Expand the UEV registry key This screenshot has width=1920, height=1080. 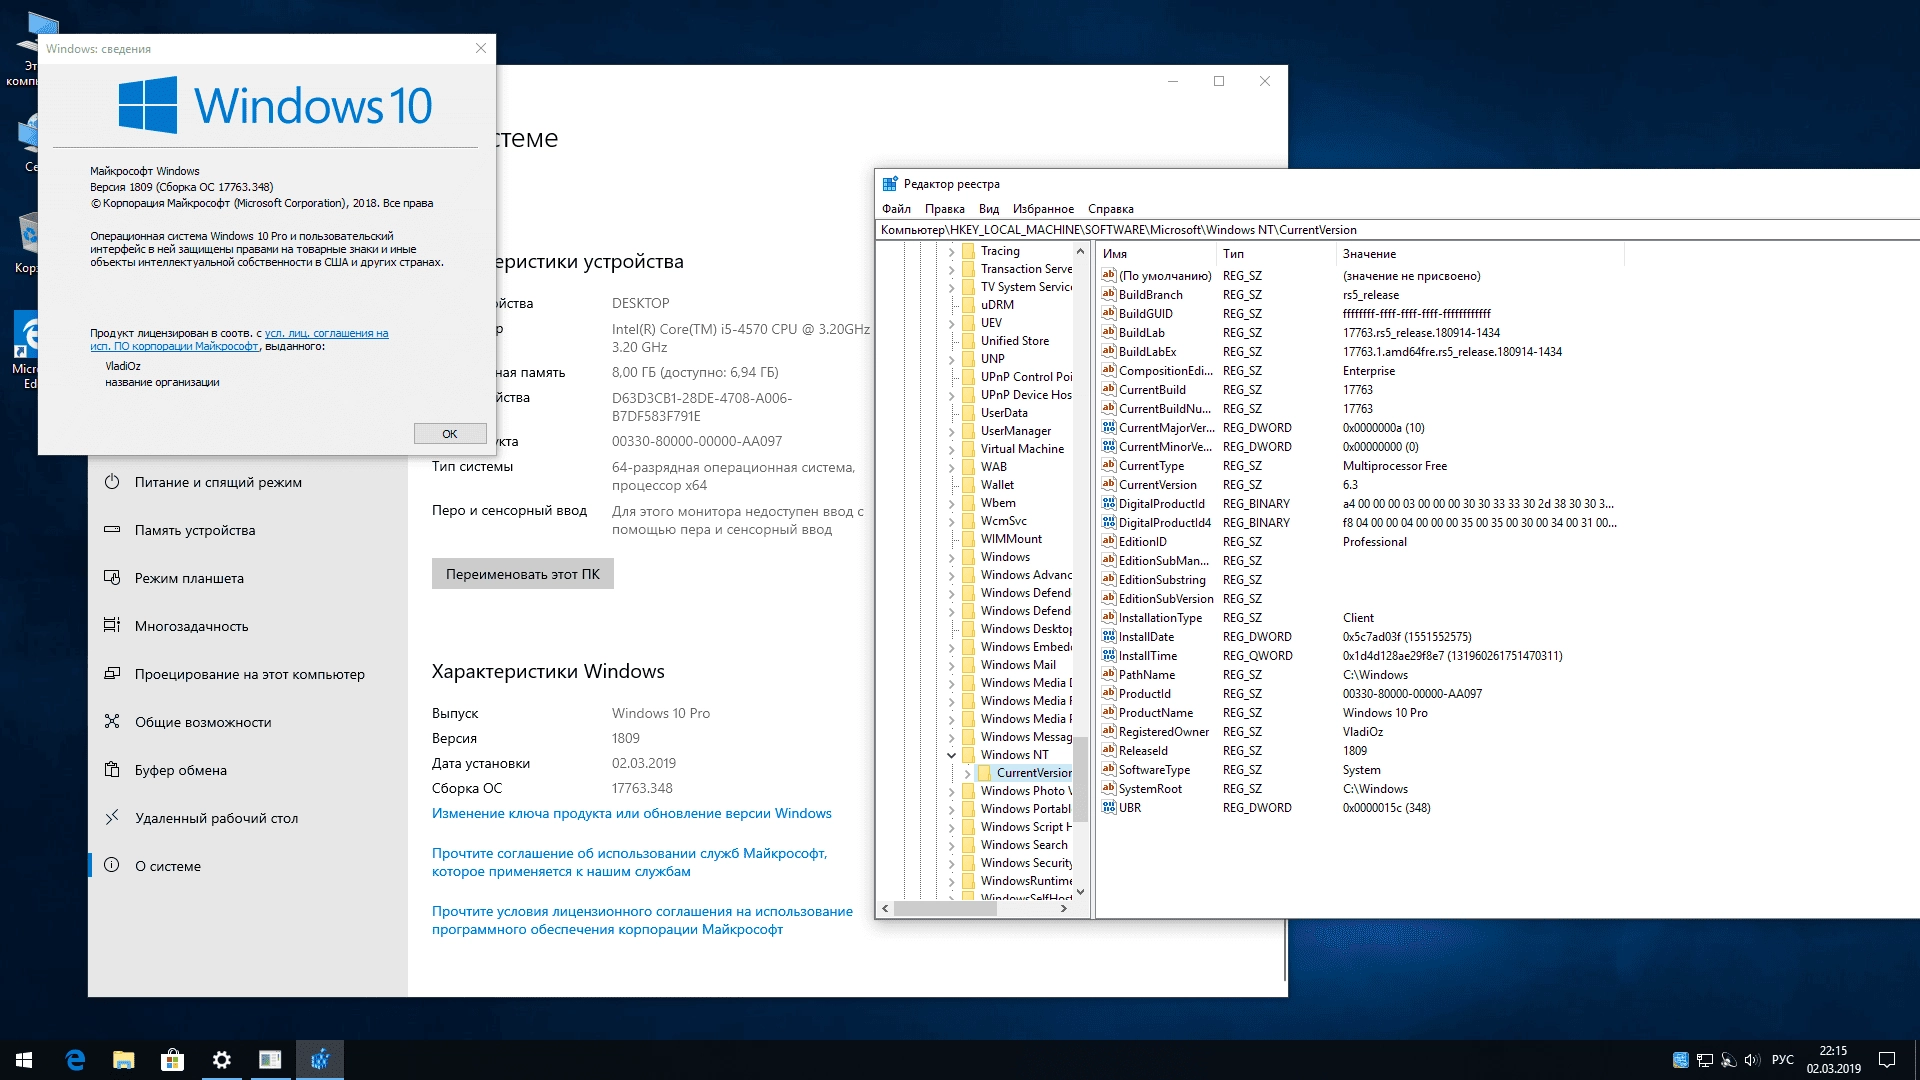[x=951, y=323]
